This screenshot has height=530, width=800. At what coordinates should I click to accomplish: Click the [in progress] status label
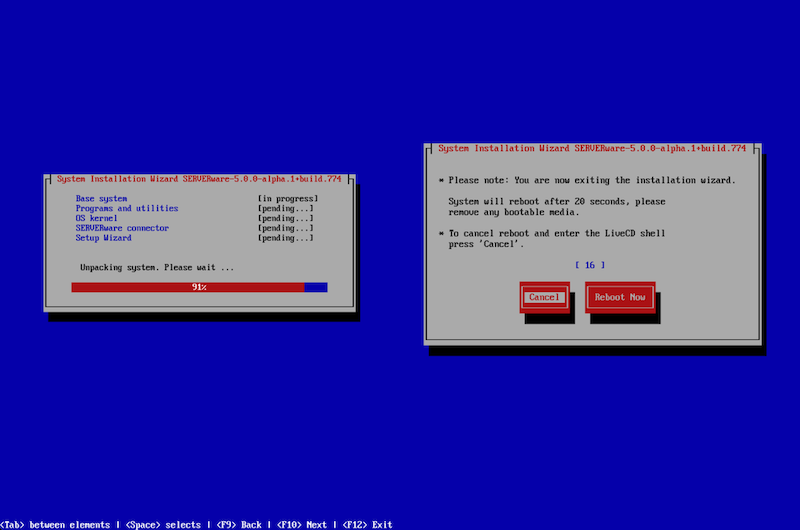(x=287, y=198)
